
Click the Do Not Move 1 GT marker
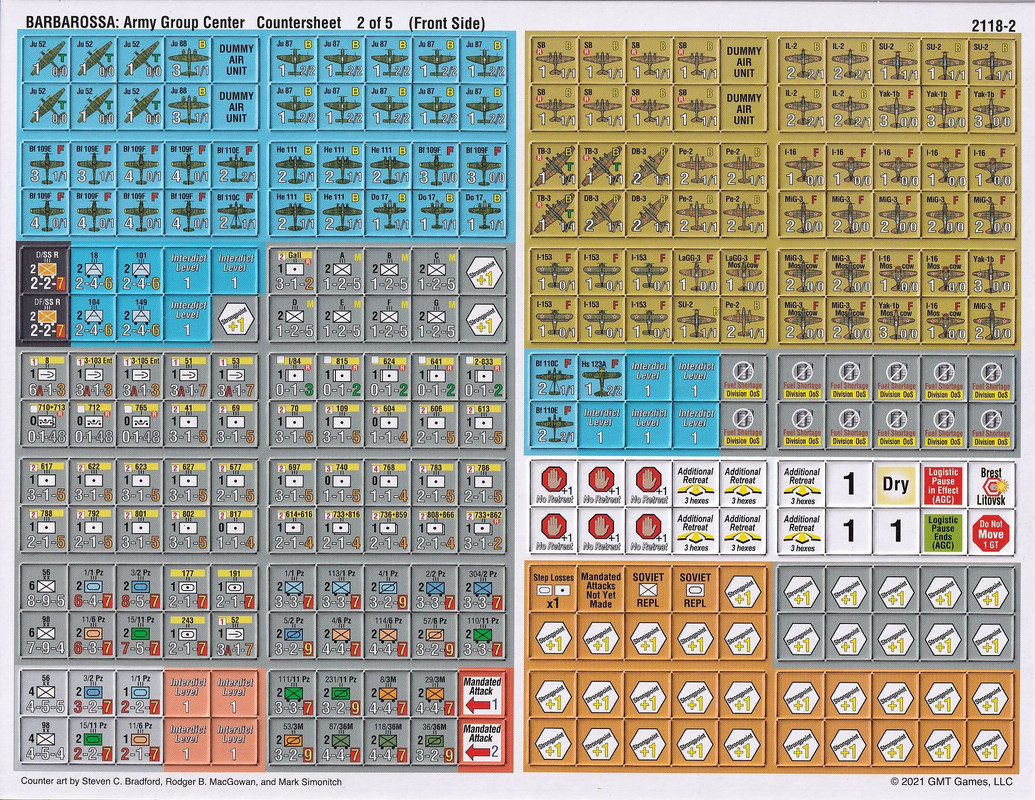[991, 531]
